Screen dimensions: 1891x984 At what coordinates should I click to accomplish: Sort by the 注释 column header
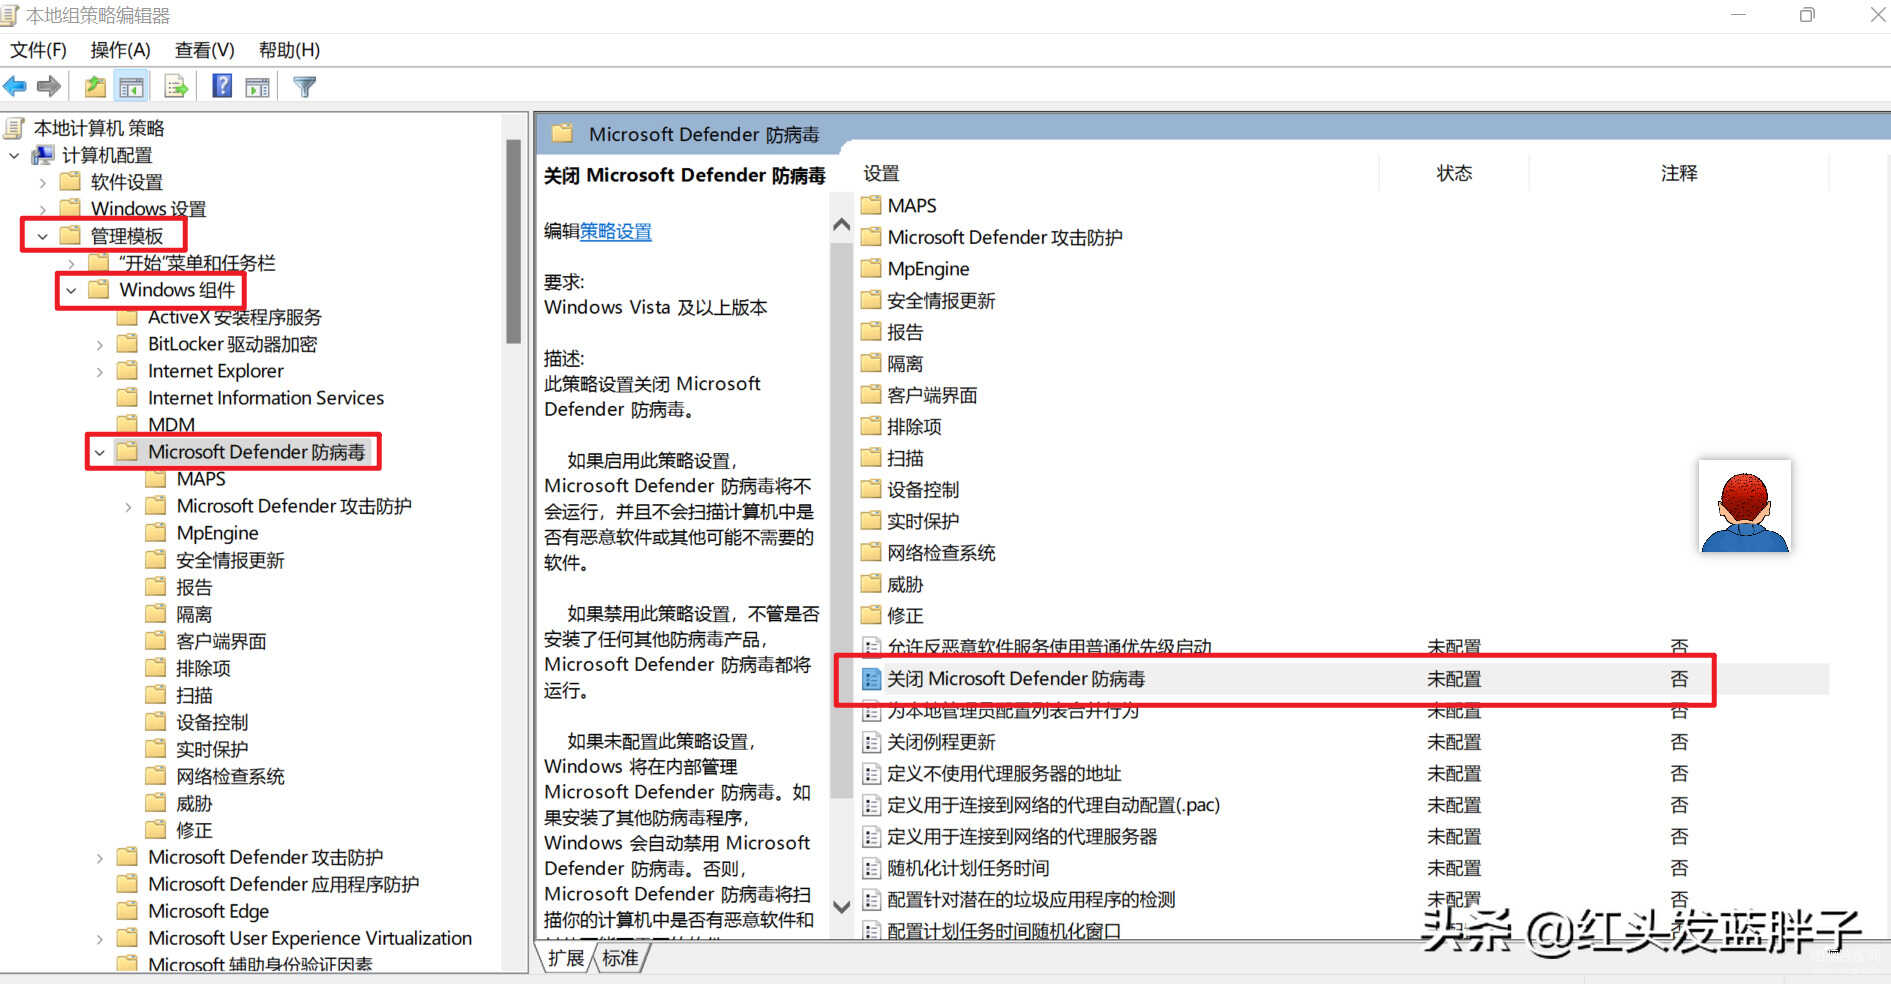[1679, 173]
